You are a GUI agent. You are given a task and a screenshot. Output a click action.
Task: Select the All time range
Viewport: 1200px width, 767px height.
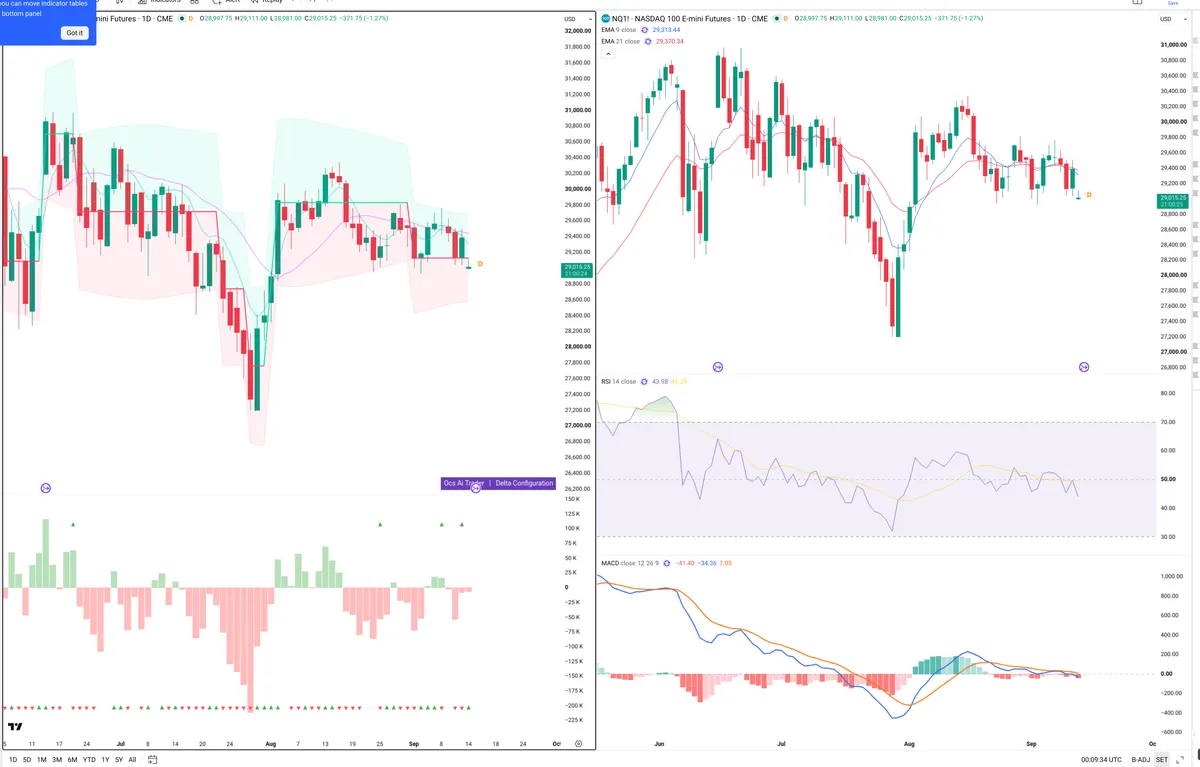[x=132, y=759]
